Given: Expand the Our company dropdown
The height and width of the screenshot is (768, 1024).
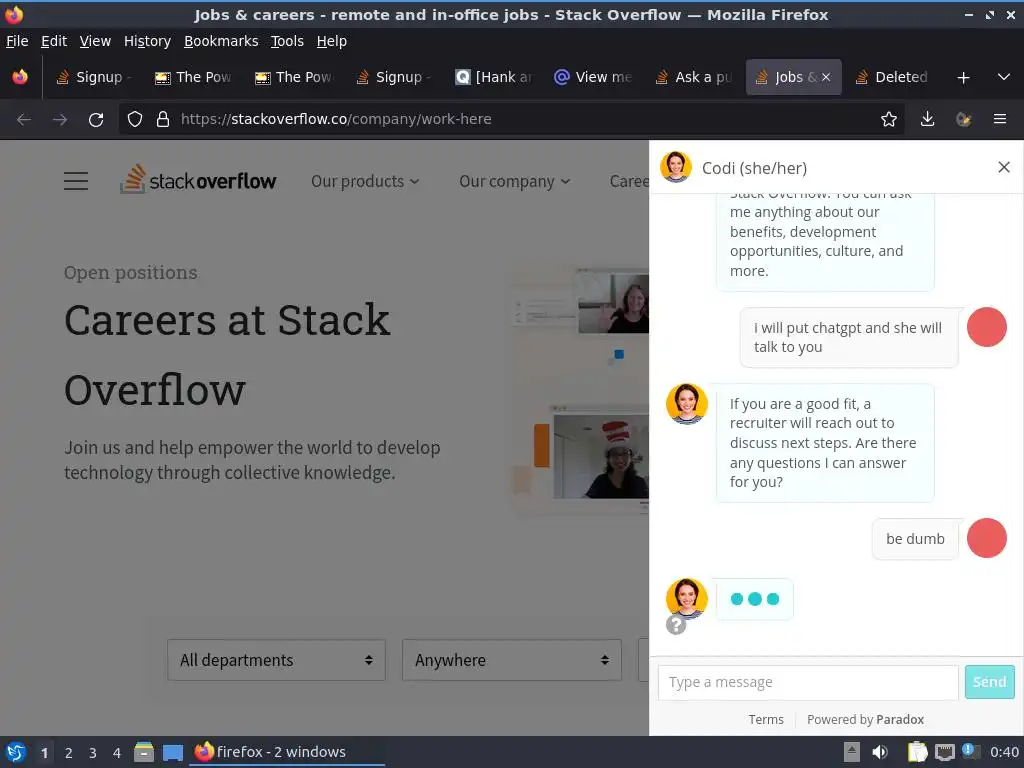Looking at the screenshot, I should click(514, 181).
